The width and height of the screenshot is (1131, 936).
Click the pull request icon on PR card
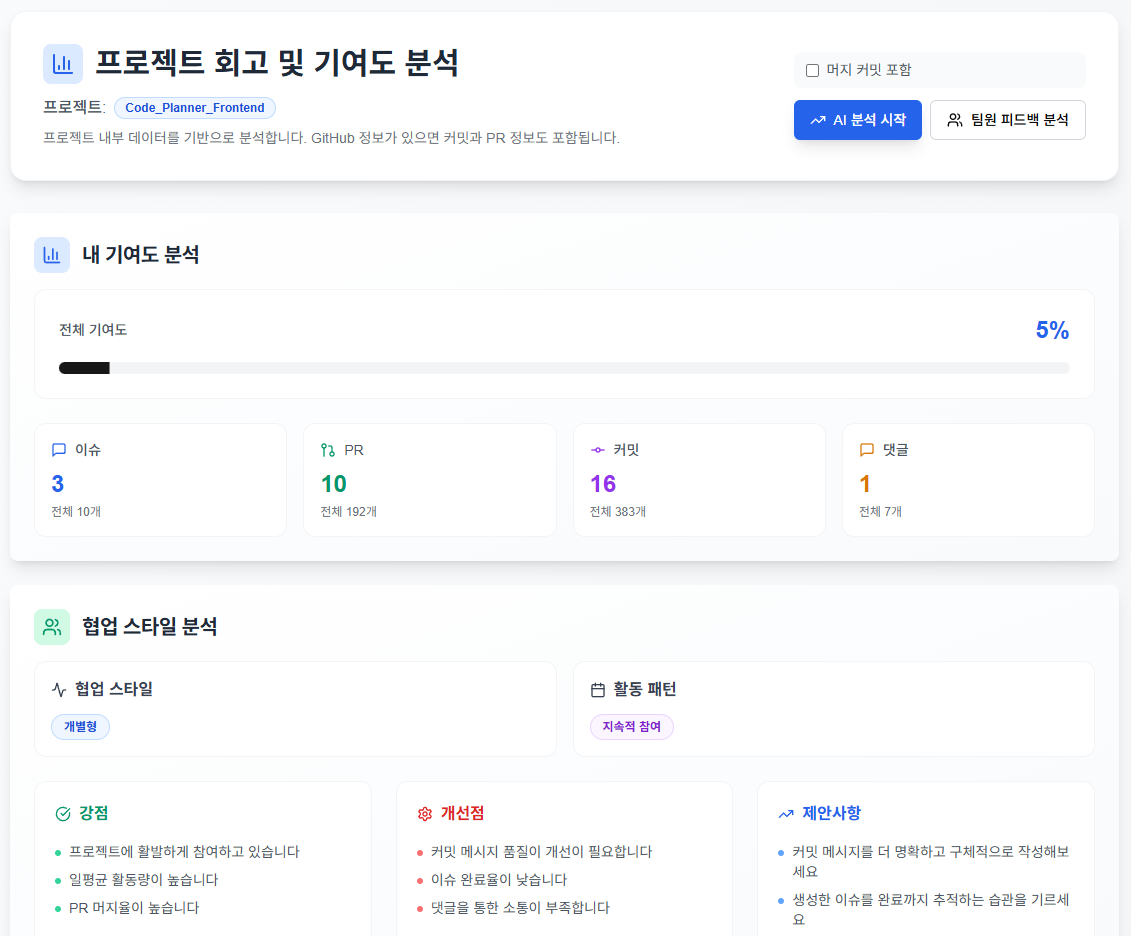click(x=328, y=450)
